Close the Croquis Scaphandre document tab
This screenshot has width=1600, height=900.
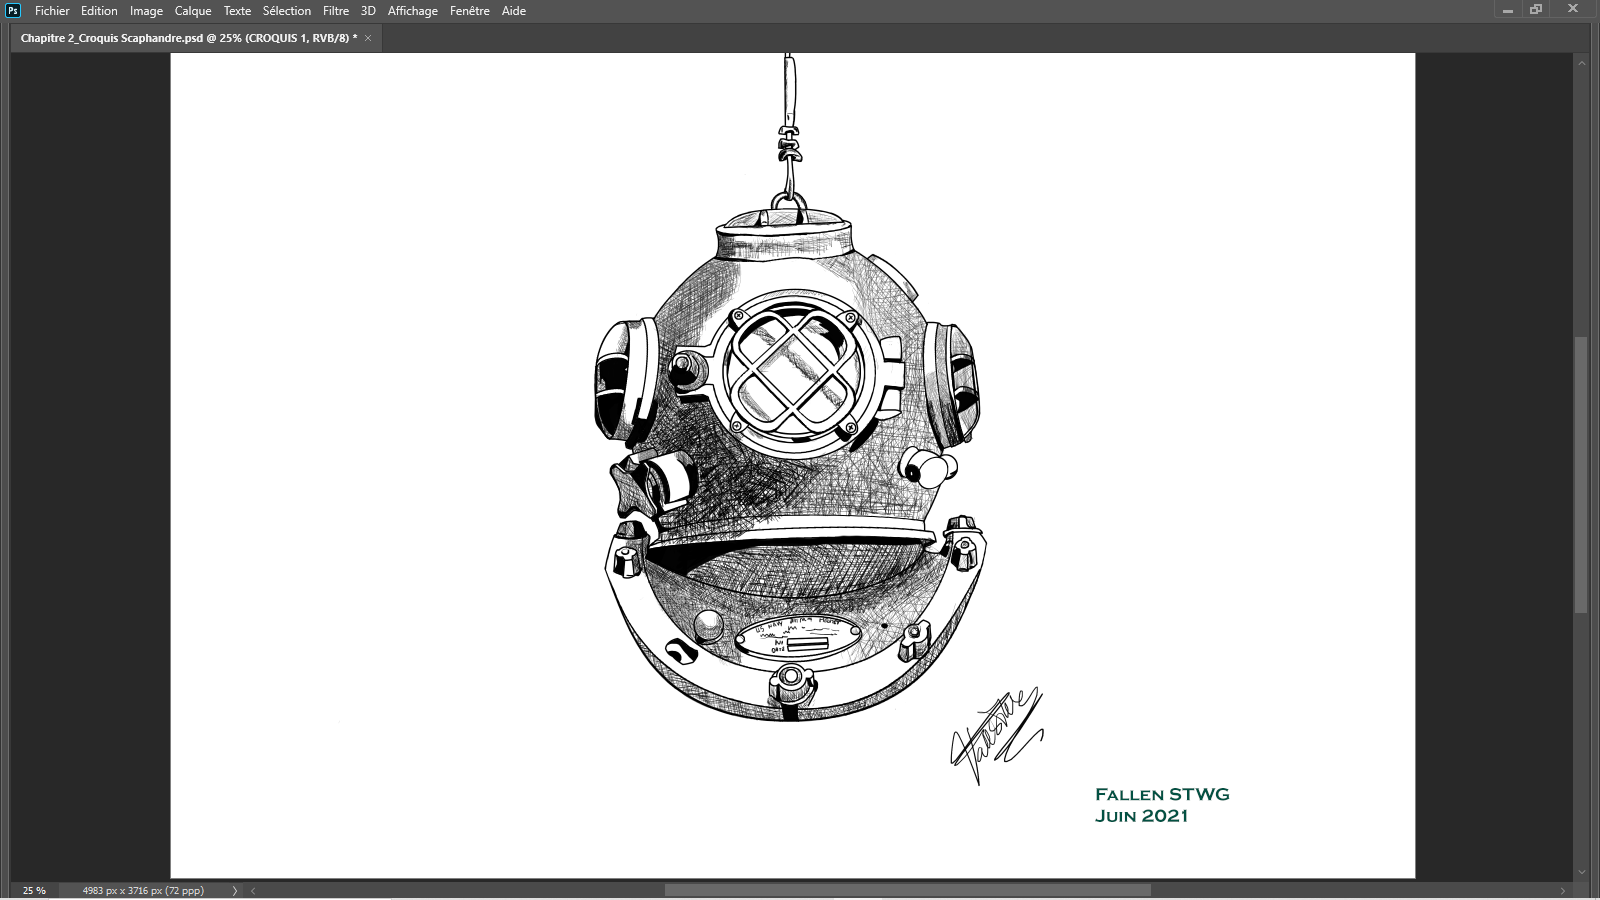pyautogui.click(x=368, y=38)
